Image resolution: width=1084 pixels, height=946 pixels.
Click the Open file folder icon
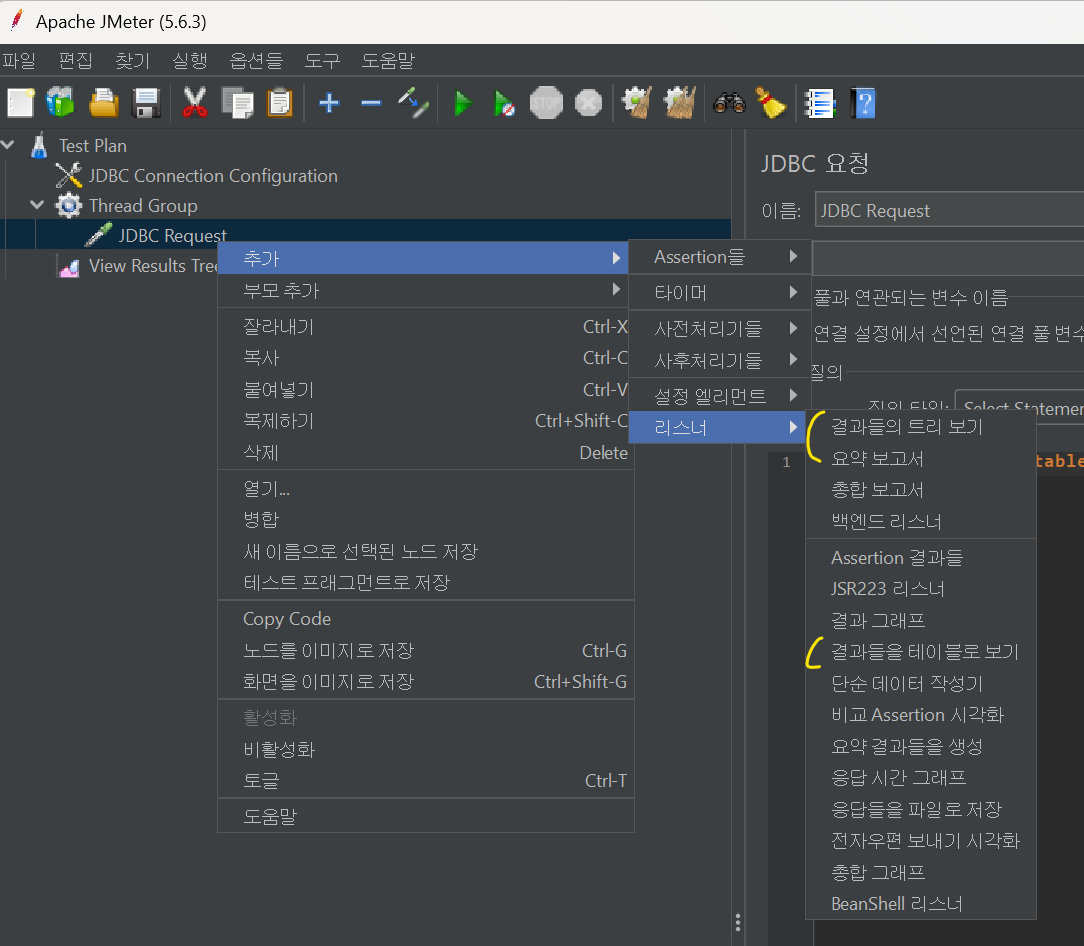click(x=104, y=104)
